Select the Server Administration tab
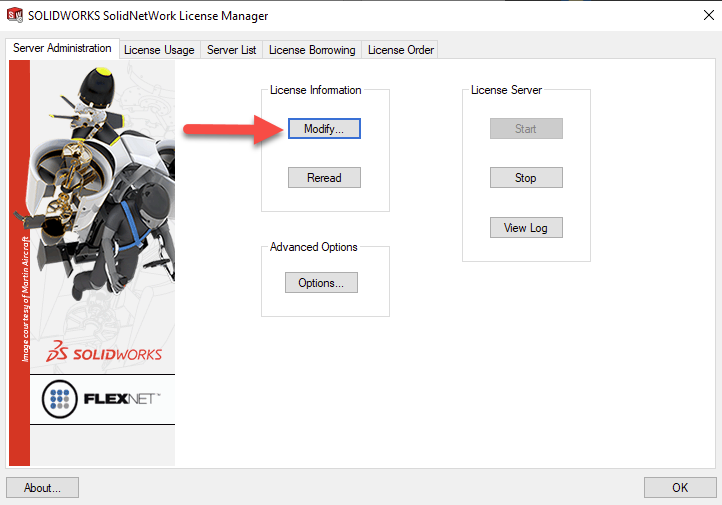Image resolution: width=722 pixels, height=505 pixels. point(62,49)
